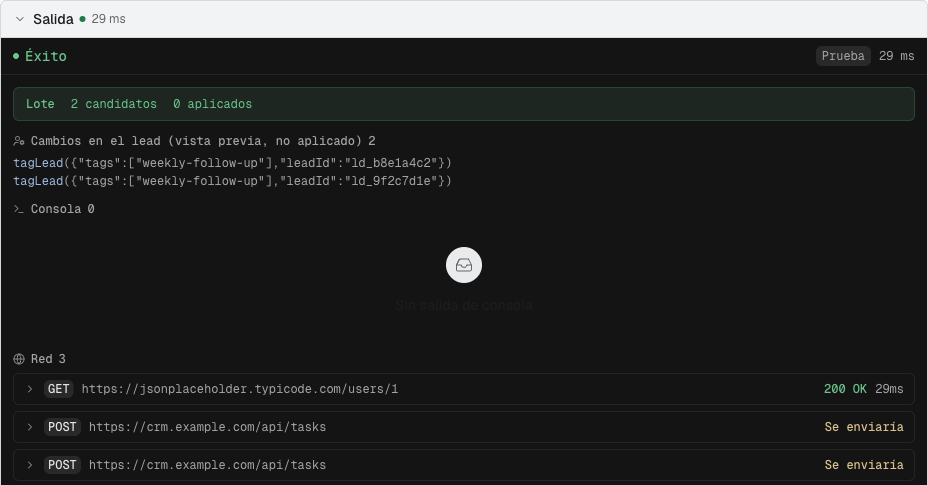Click the Salida header title

pyautogui.click(x=53, y=19)
